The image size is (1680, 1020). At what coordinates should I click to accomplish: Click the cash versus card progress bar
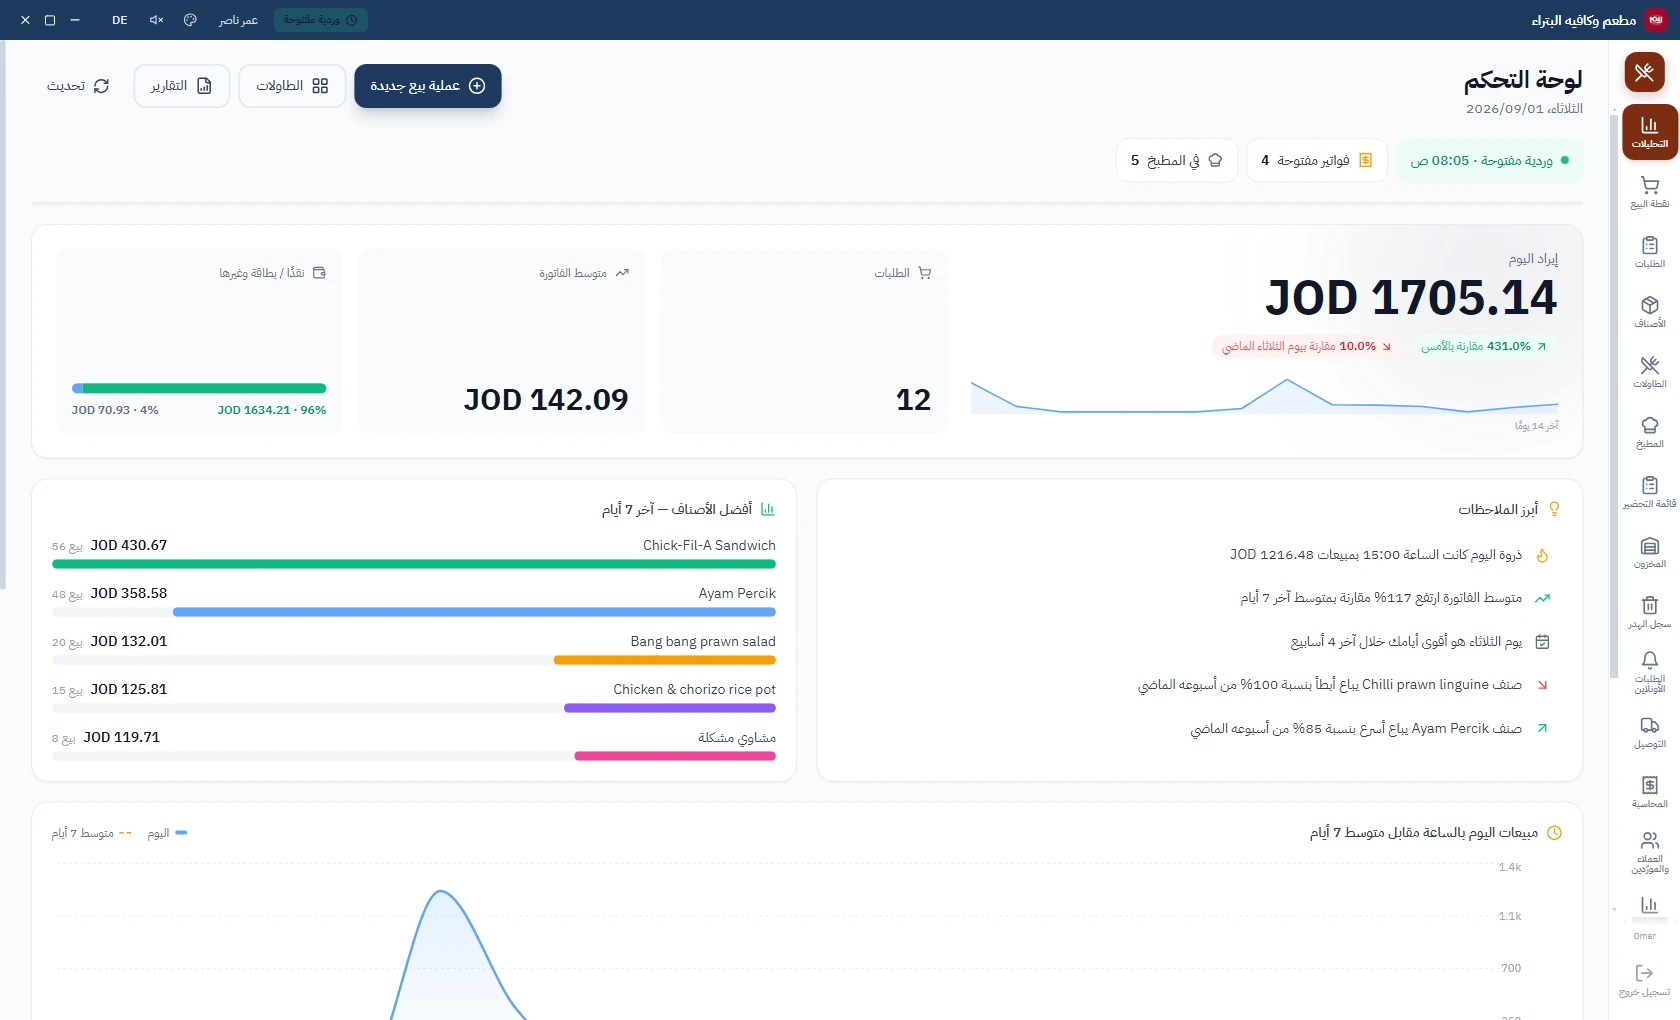pos(199,388)
